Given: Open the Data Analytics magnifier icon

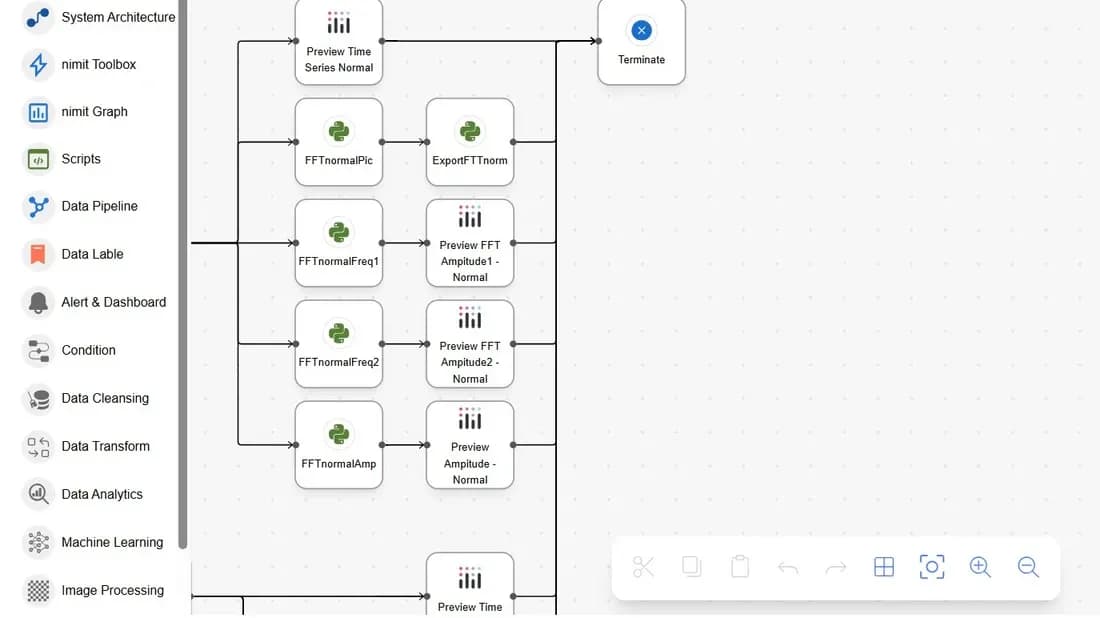Looking at the screenshot, I should click(x=38, y=495).
